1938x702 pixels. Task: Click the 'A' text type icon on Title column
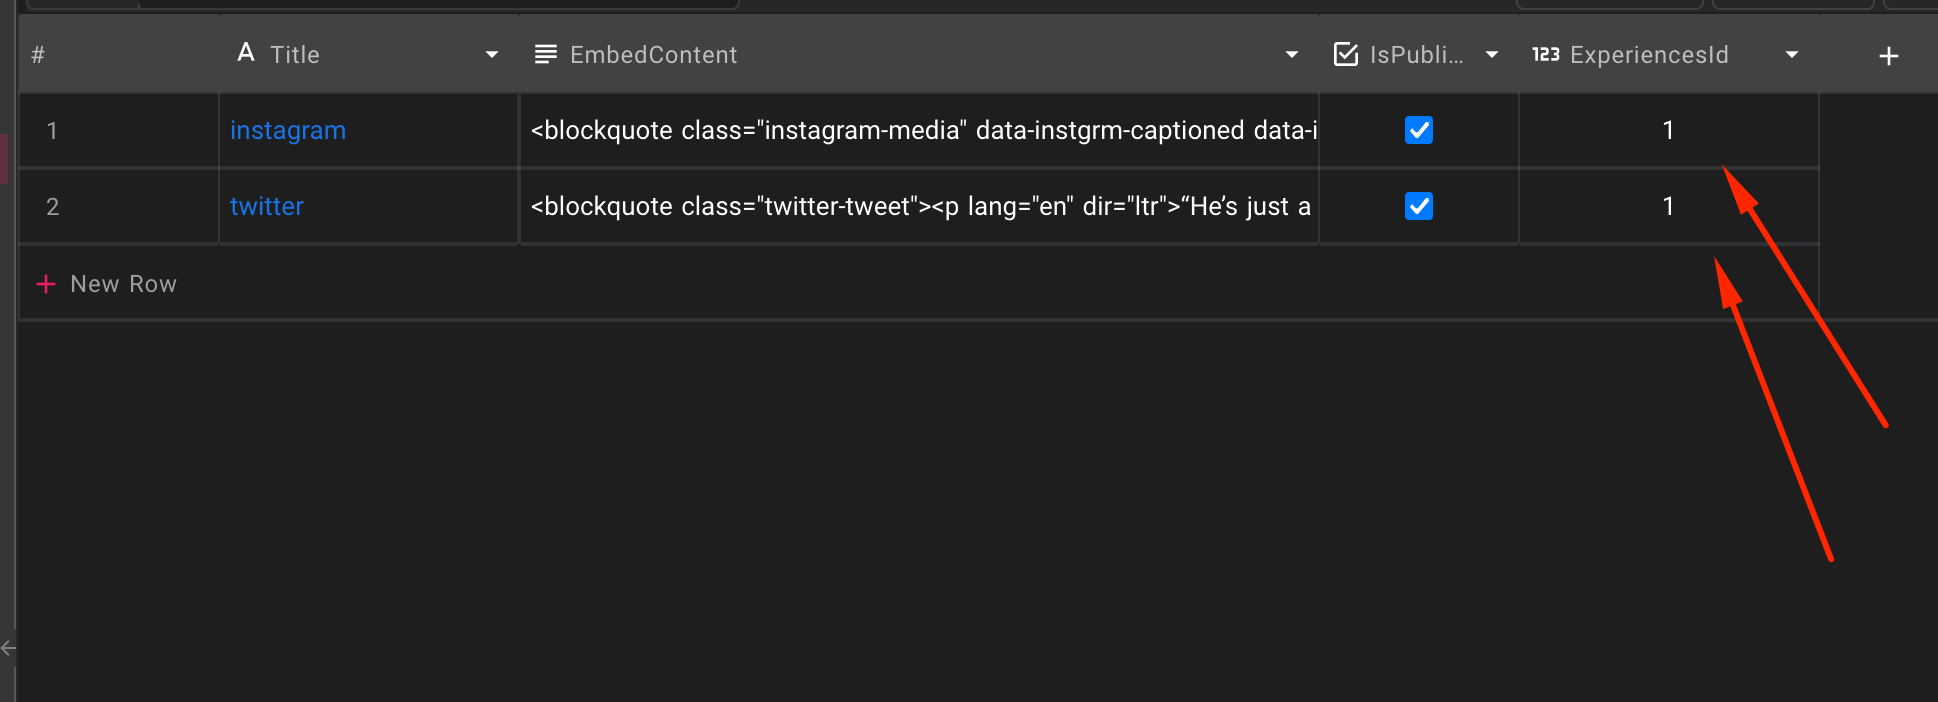pos(245,54)
